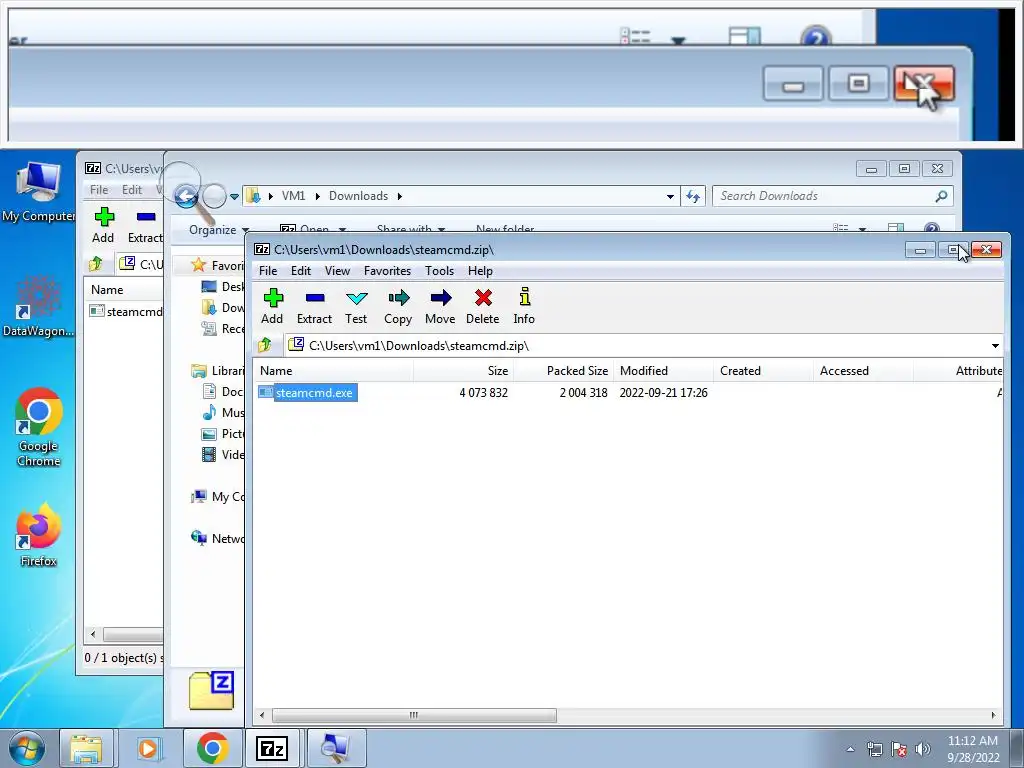Open the Tools menu in 7-Zip
Screen dimensions: 1024x768
coord(439,270)
